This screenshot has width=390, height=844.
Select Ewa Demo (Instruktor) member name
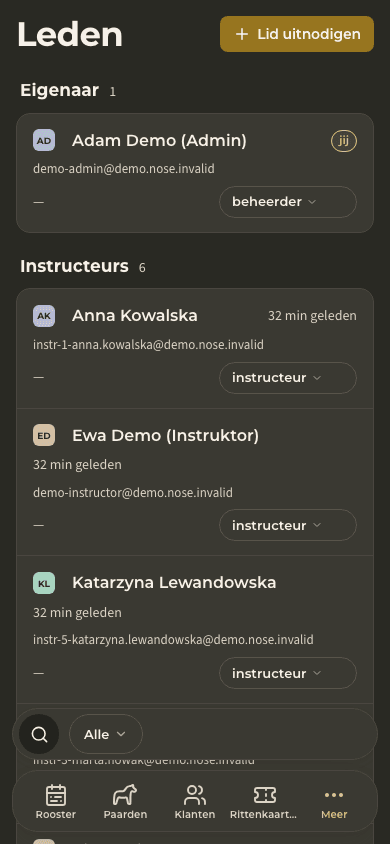pyautogui.click(x=165, y=435)
